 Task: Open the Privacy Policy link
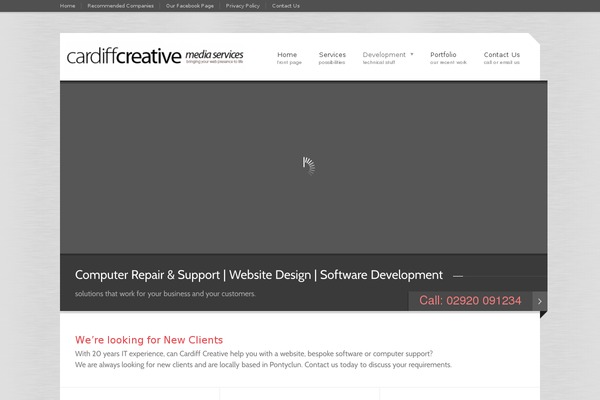[x=243, y=6]
